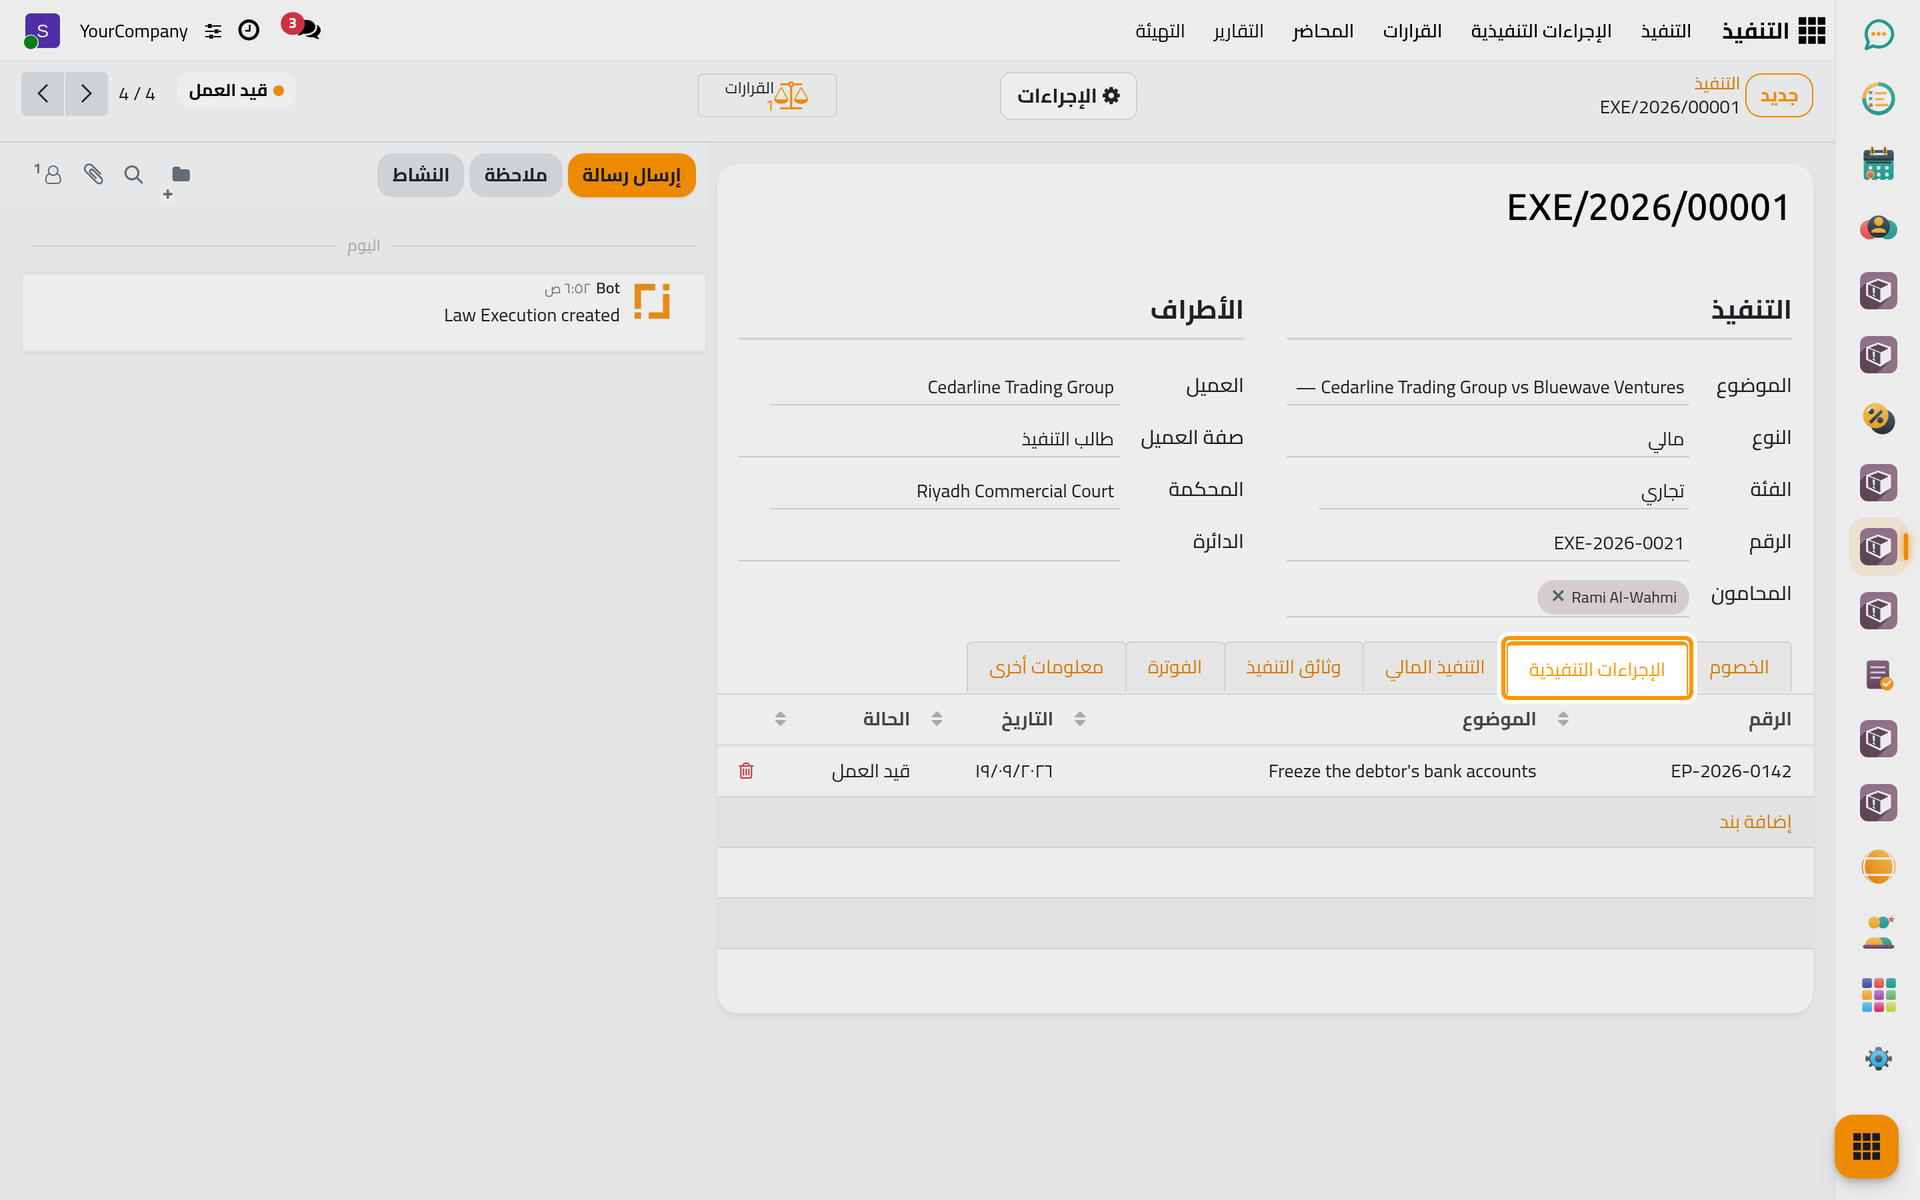This screenshot has height=1200, width=1920.
Task: Remove the Rami Al-Wahmi lawyer tag
Action: (x=1557, y=596)
